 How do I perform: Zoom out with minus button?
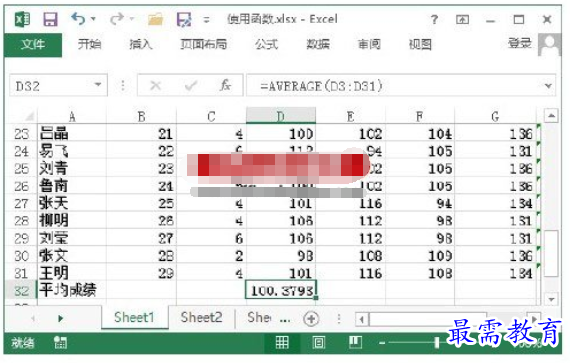(x=382, y=342)
